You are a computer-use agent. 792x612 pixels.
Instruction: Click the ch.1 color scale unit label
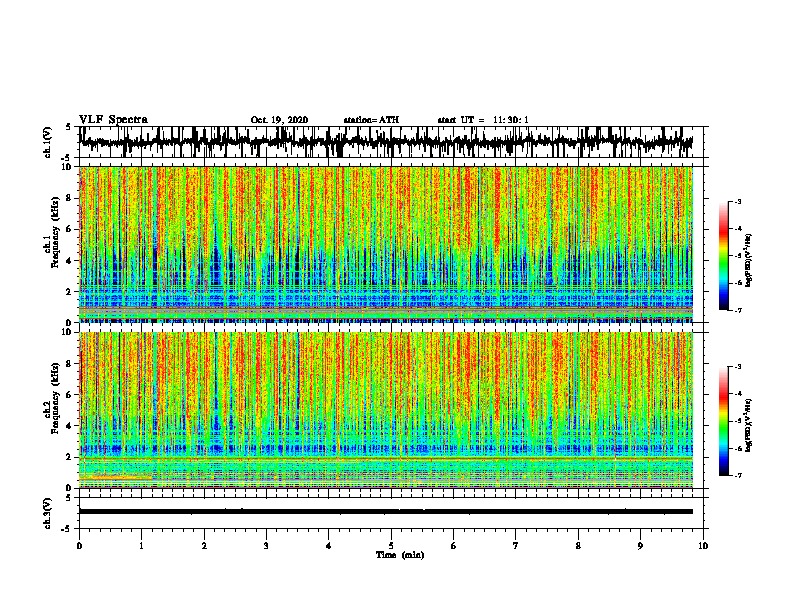[x=749, y=261]
